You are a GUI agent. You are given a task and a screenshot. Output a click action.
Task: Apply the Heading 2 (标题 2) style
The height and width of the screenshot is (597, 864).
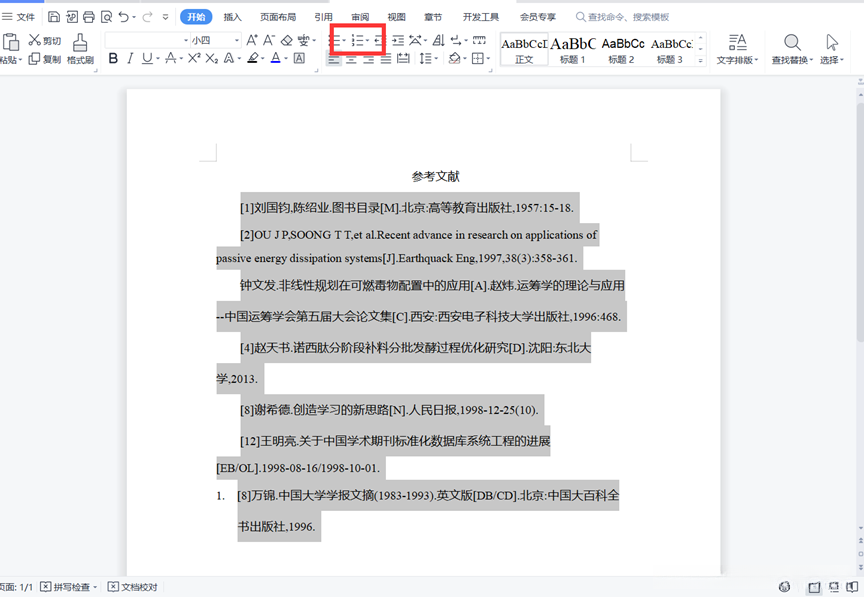[x=622, y=50]
